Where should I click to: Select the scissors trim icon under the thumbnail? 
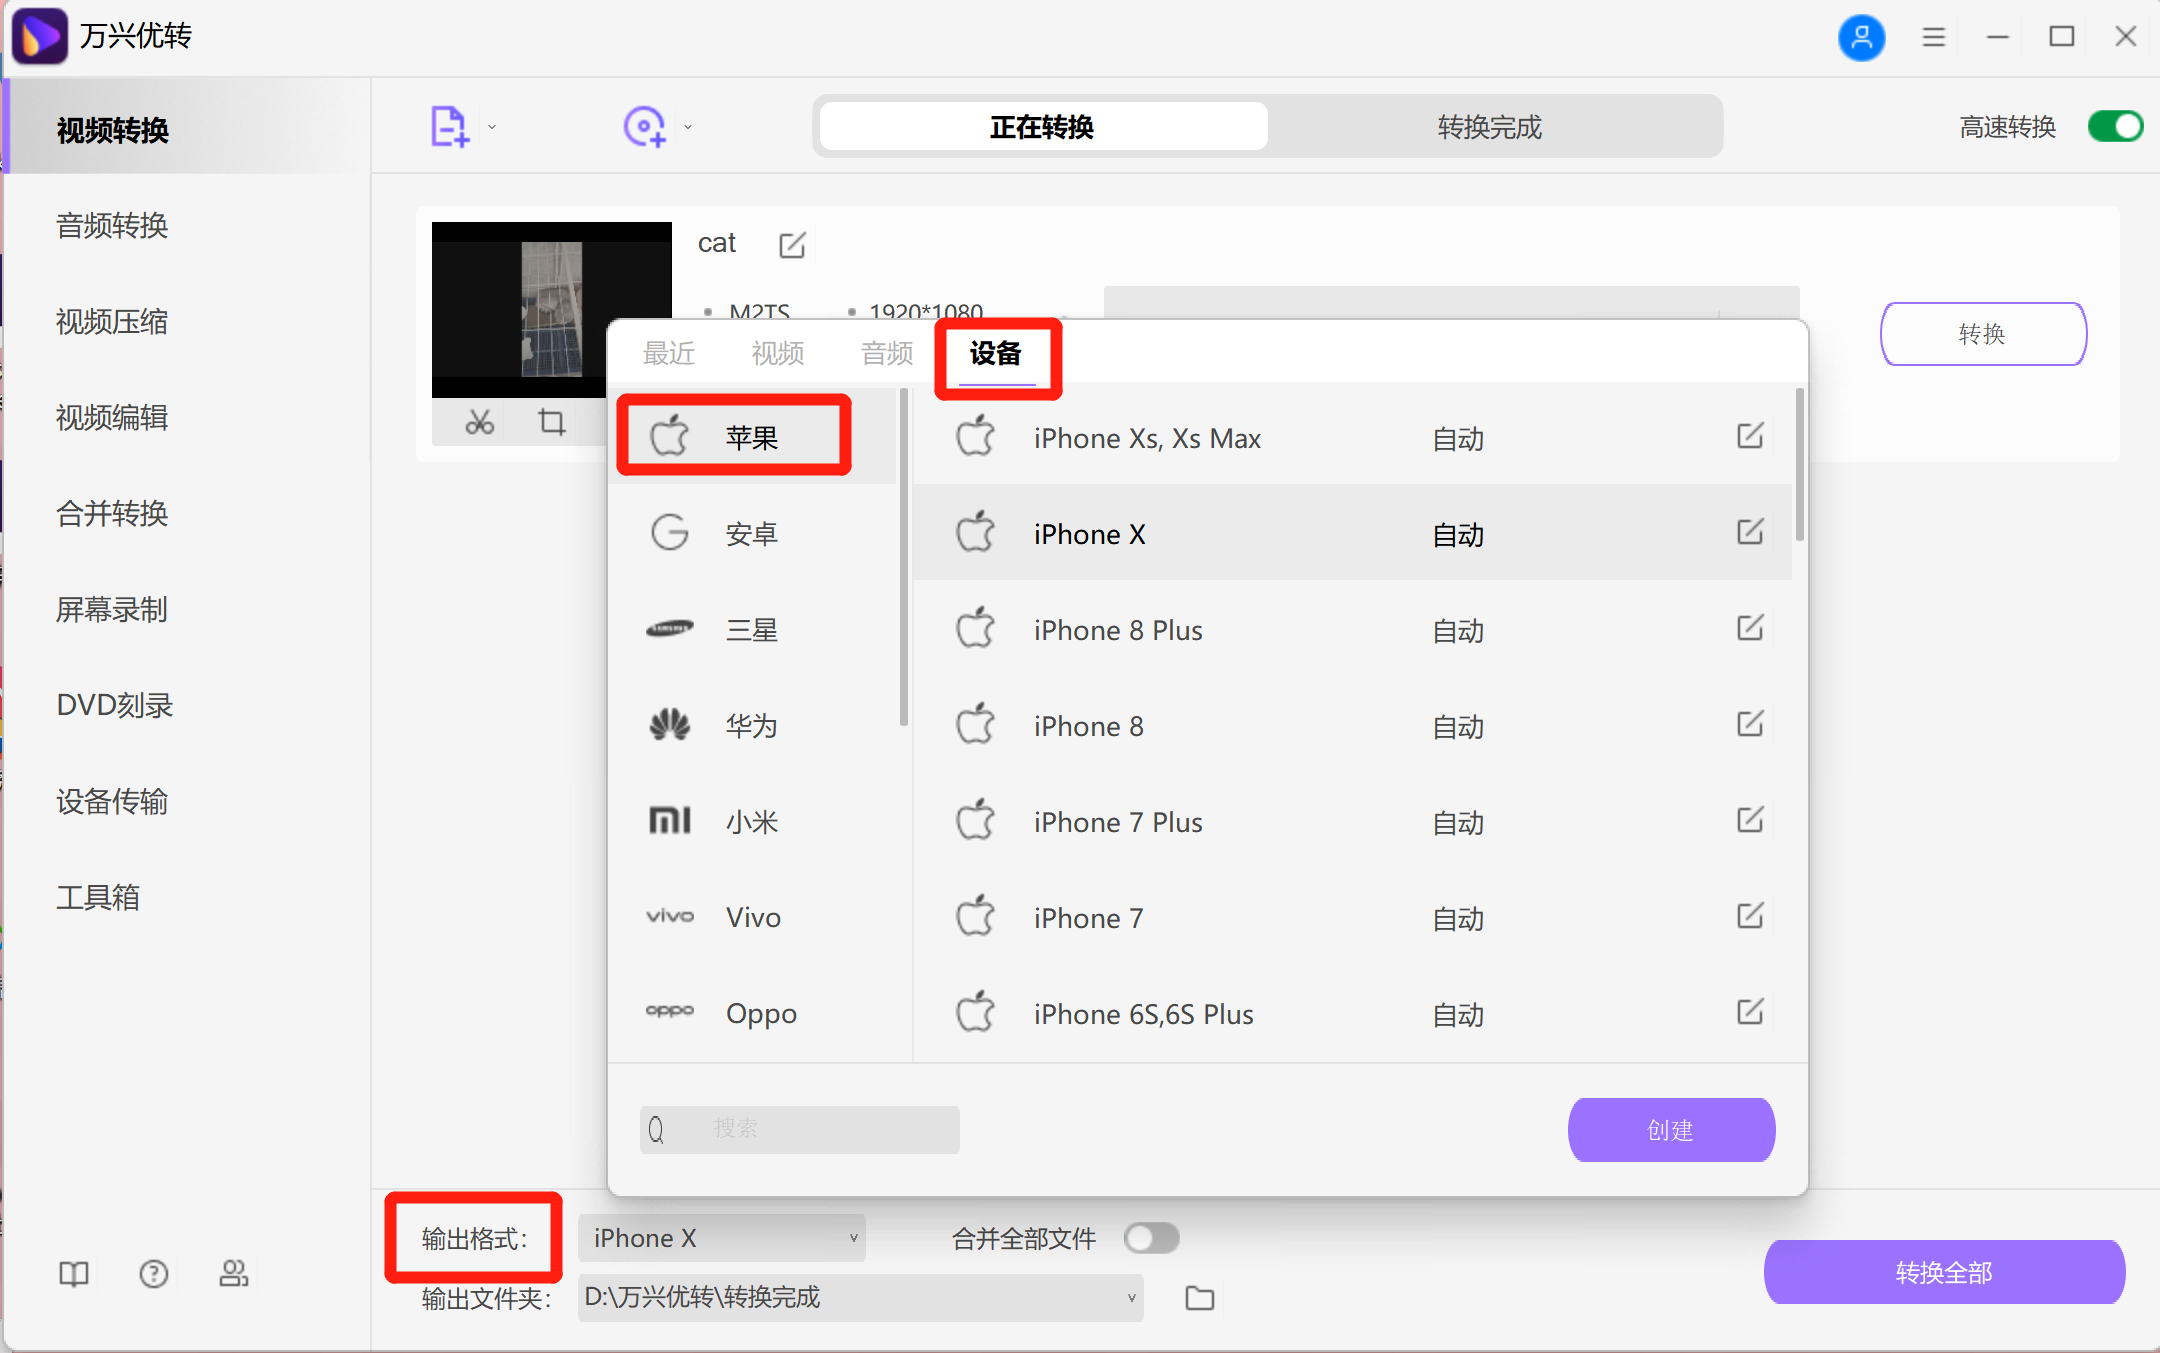[478, 422]
